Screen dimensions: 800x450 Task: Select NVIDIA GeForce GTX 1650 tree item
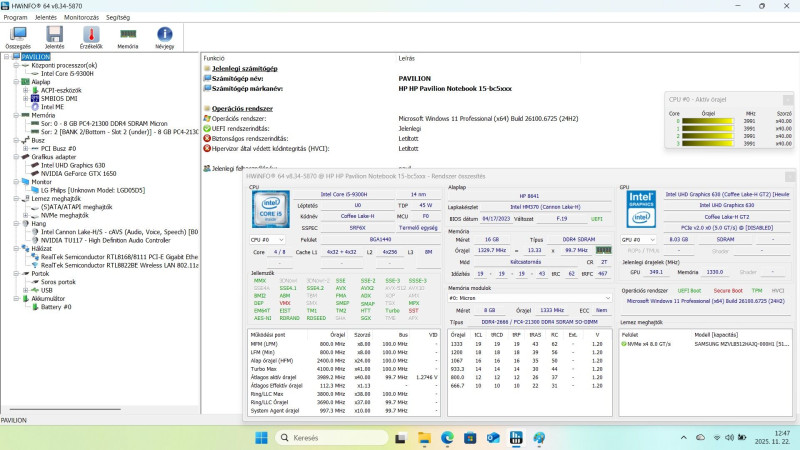pyautogui.click(x=79, y=173)
